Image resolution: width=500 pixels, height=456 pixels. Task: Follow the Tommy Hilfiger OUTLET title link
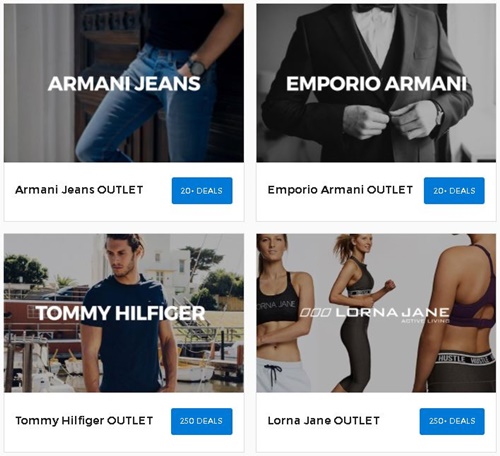(x=84, y=421)
